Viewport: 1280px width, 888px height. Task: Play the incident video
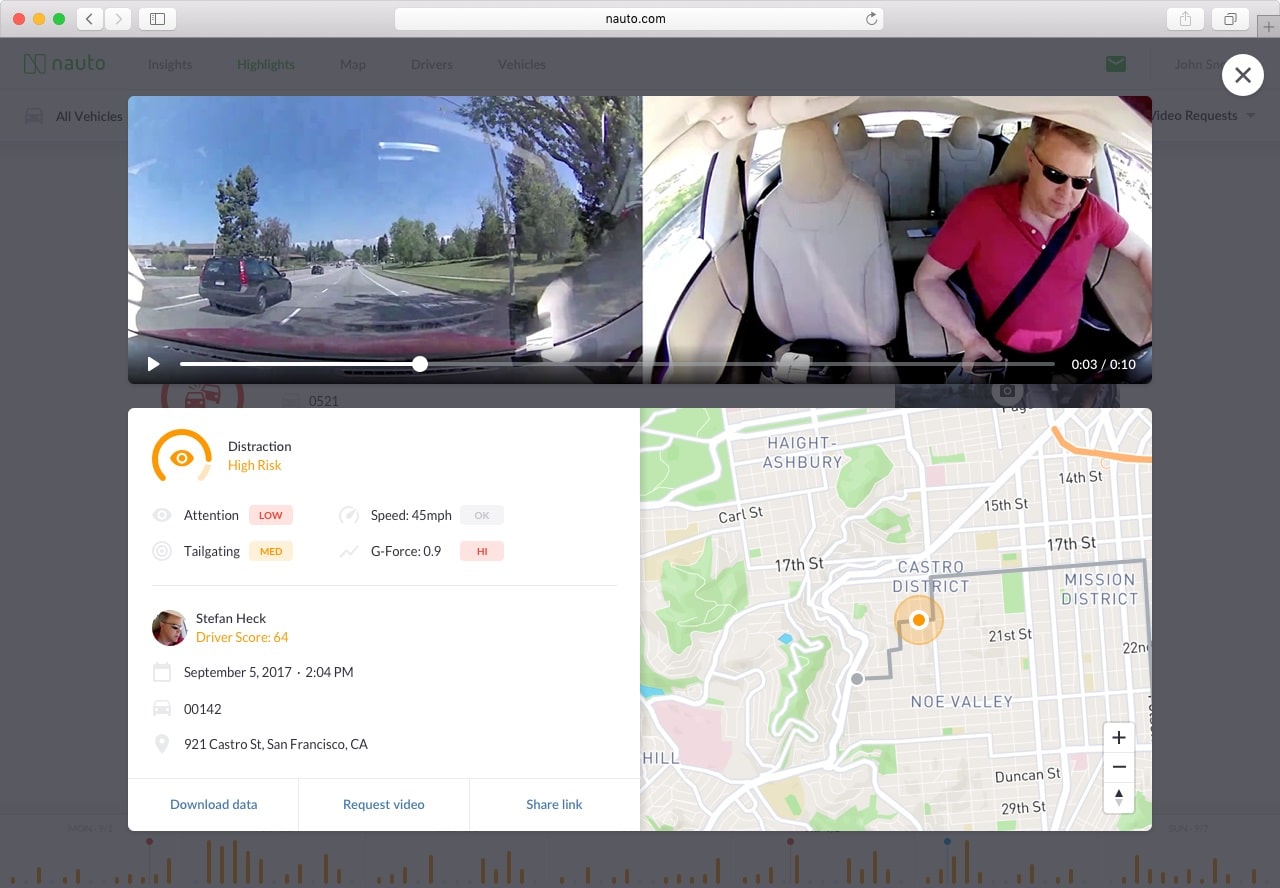point(153,364)
